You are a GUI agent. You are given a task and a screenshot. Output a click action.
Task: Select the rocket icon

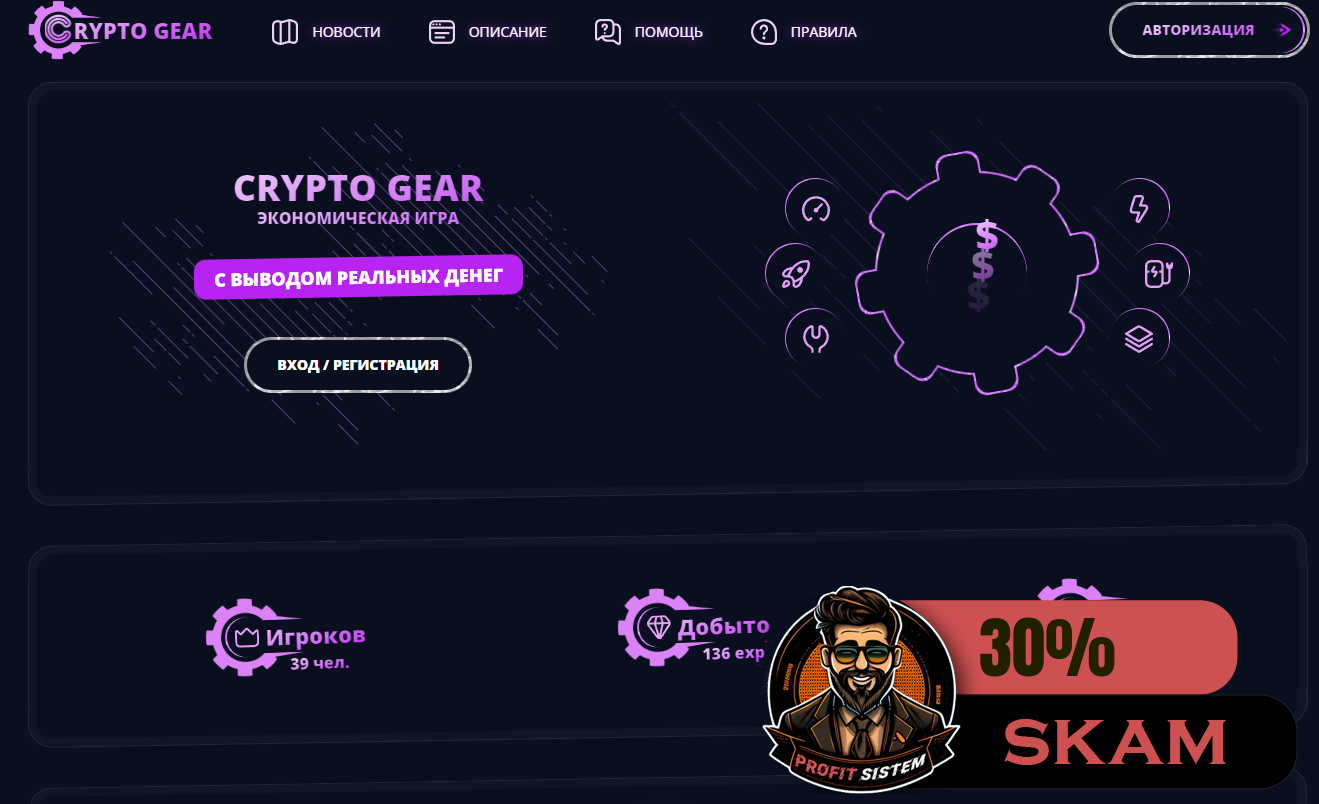pos(795,273)
